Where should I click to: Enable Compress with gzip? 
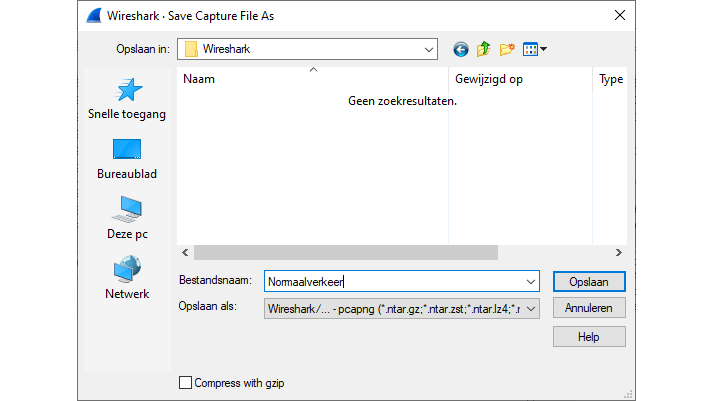coord(185,382)
